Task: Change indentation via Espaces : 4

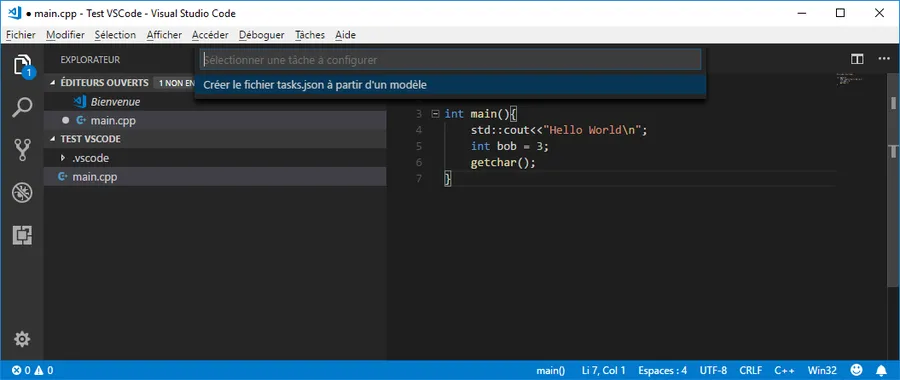Action: [x=662, y=370]
